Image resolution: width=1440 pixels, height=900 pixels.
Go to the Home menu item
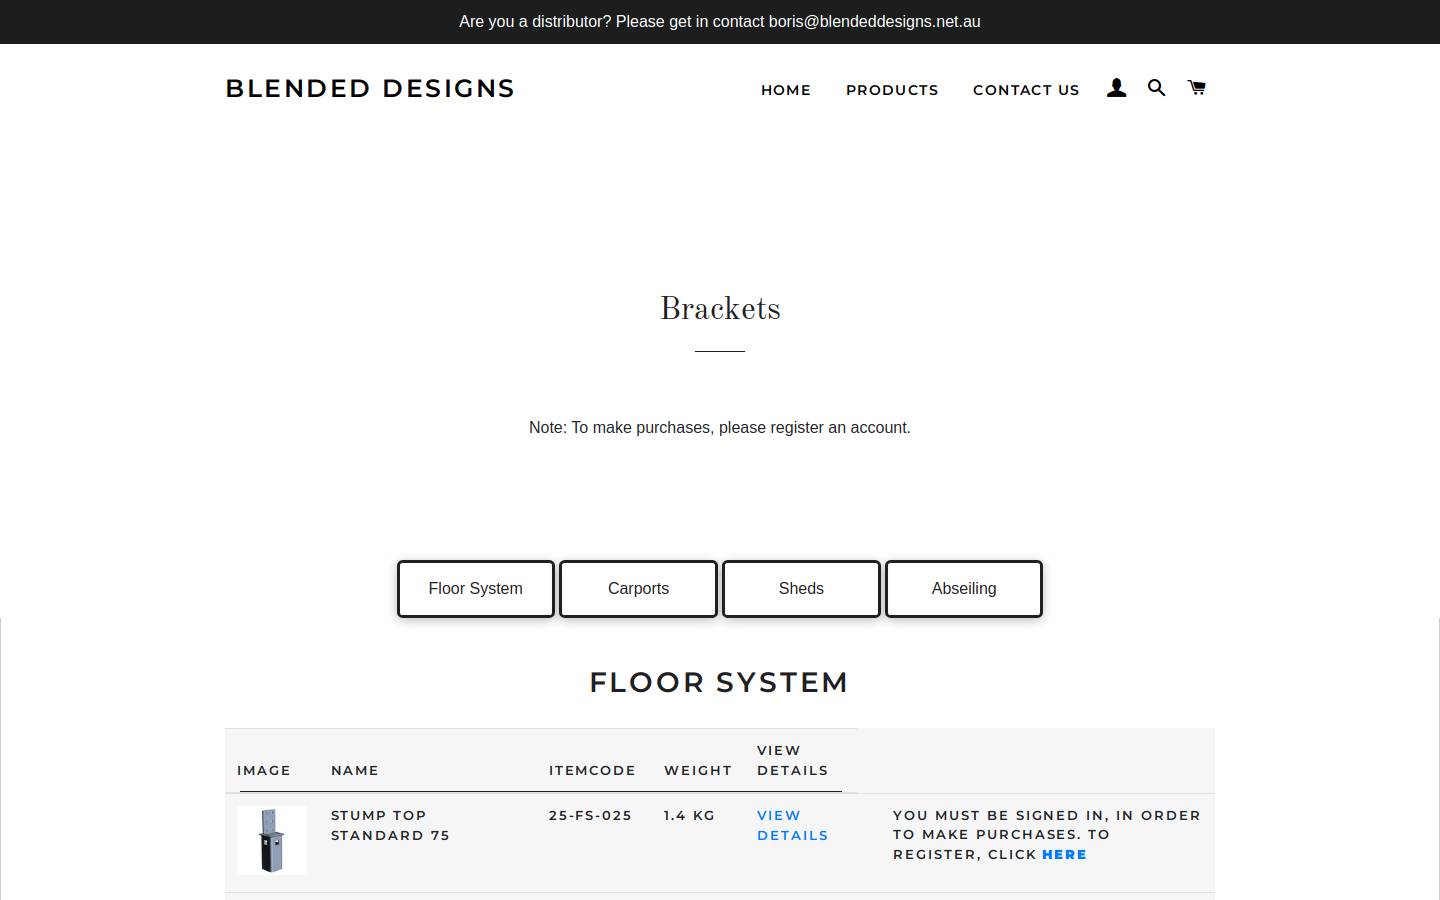coord(786,90)
